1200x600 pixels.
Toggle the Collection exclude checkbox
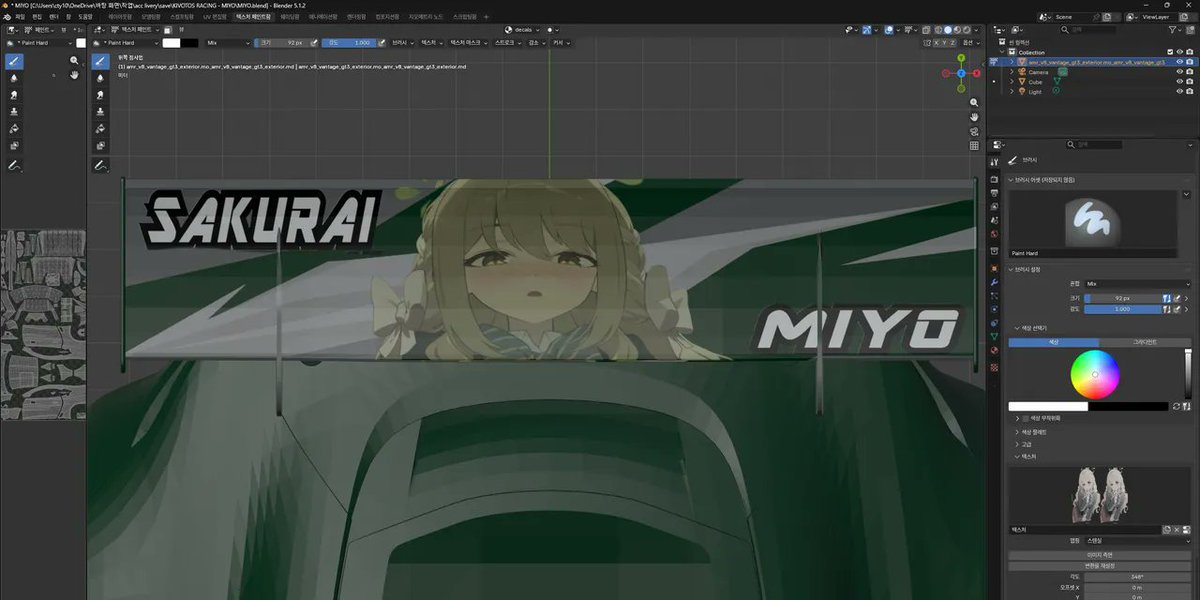(x=1170, y=52)
